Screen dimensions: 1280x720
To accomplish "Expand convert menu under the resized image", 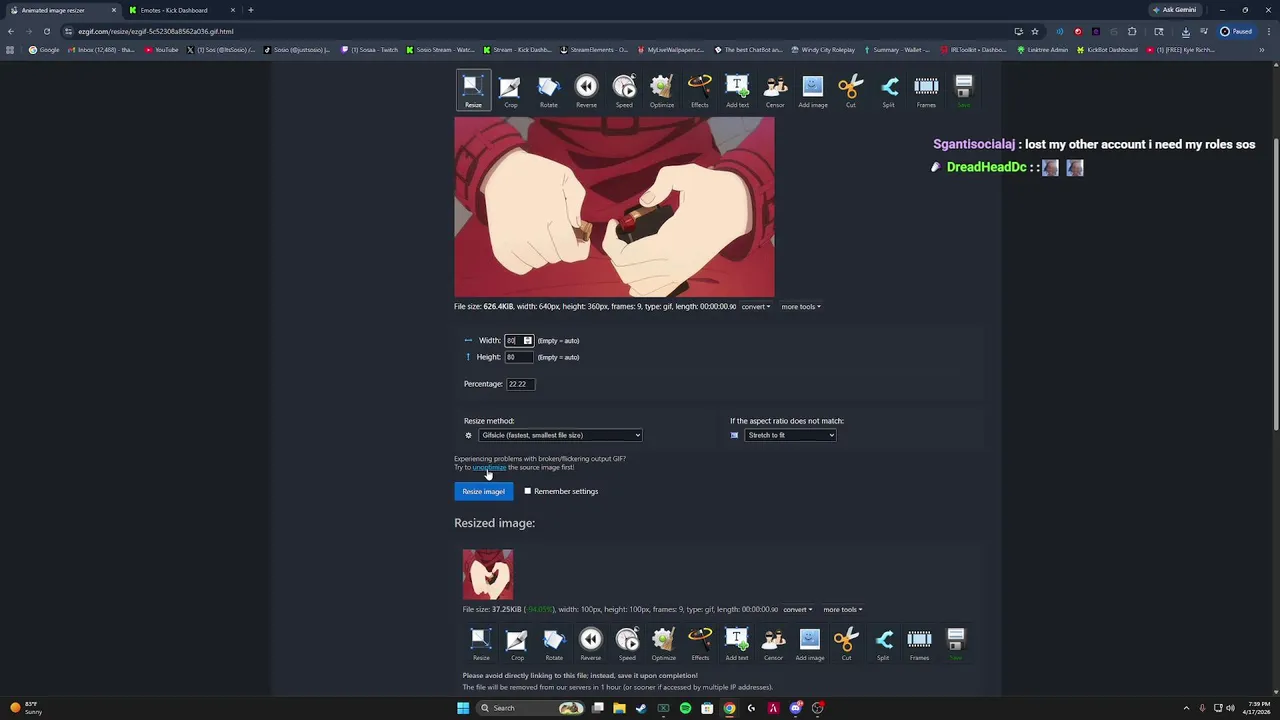I will 797,609.
